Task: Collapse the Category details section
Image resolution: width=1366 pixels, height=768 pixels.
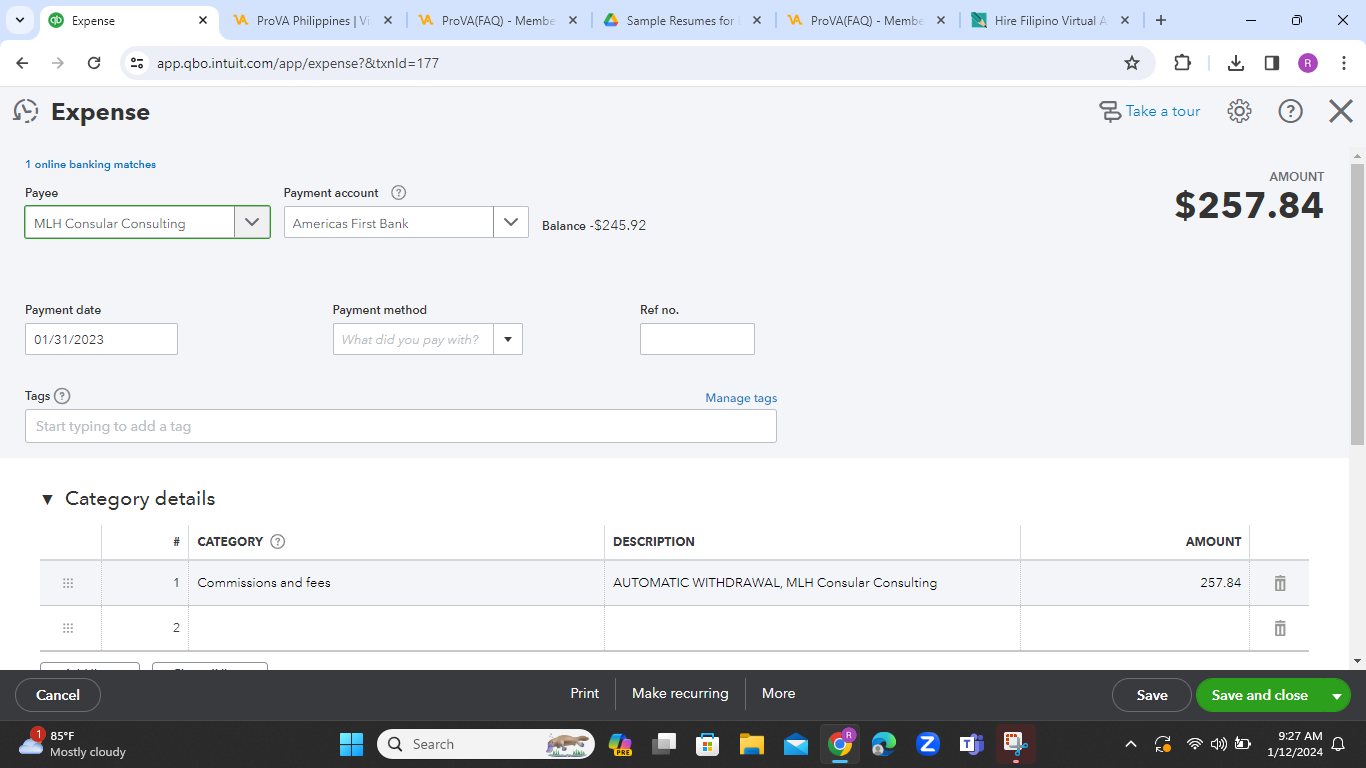Action: click(x=47, y=499)
